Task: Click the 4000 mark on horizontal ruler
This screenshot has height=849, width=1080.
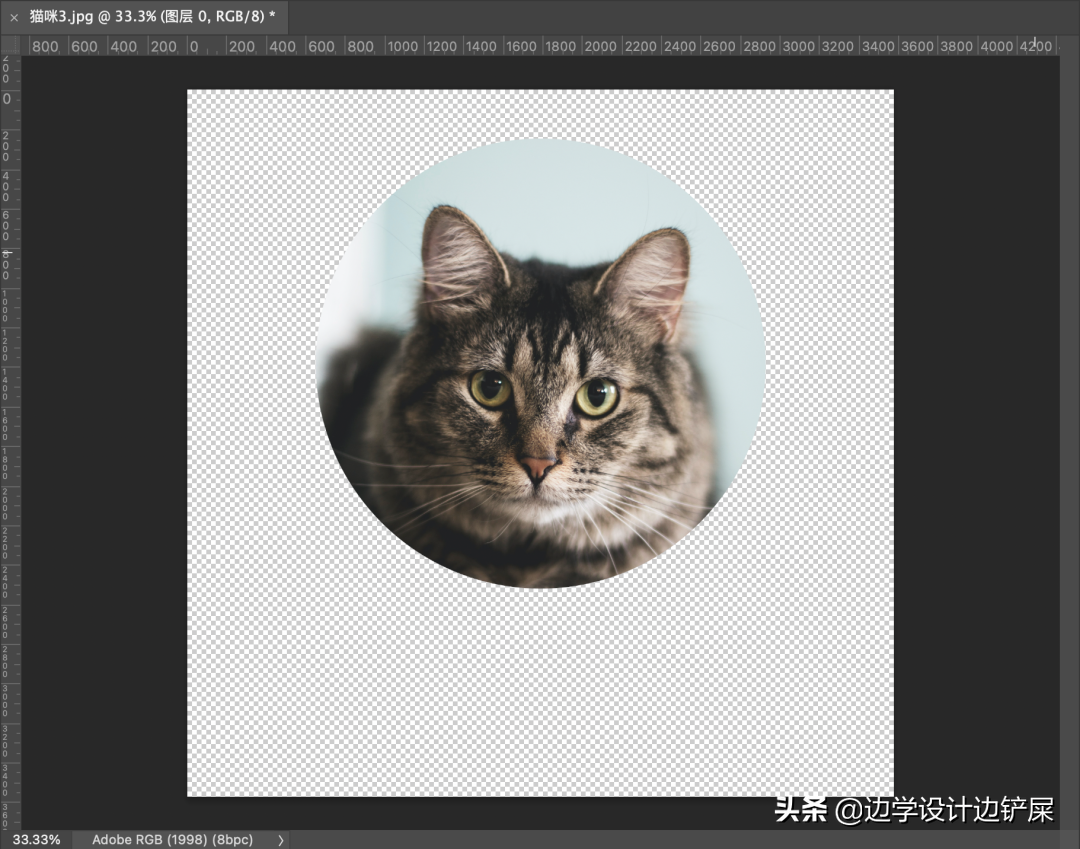Action: click(996, 46)
